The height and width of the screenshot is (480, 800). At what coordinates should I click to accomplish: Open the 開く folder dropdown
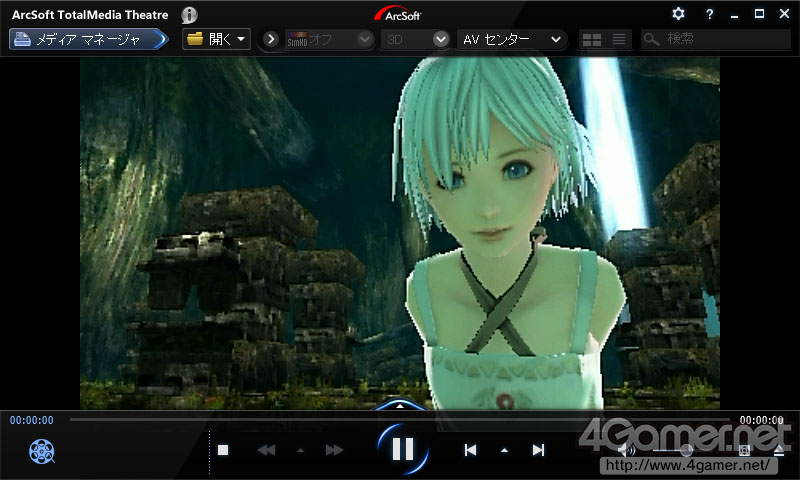pos(216,39)
